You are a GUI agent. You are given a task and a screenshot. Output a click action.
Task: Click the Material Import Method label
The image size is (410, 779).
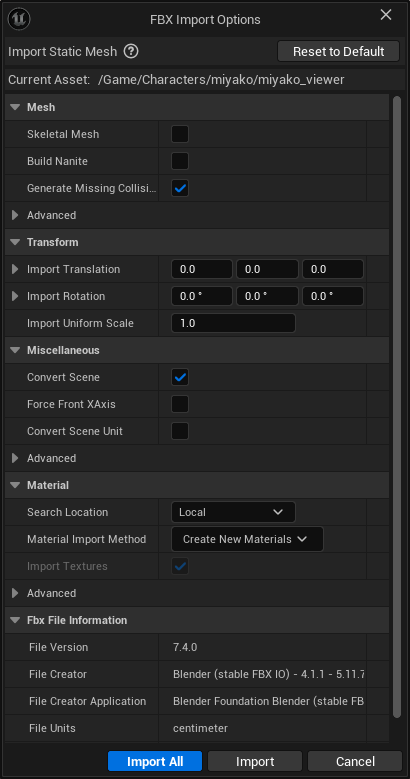86,539
